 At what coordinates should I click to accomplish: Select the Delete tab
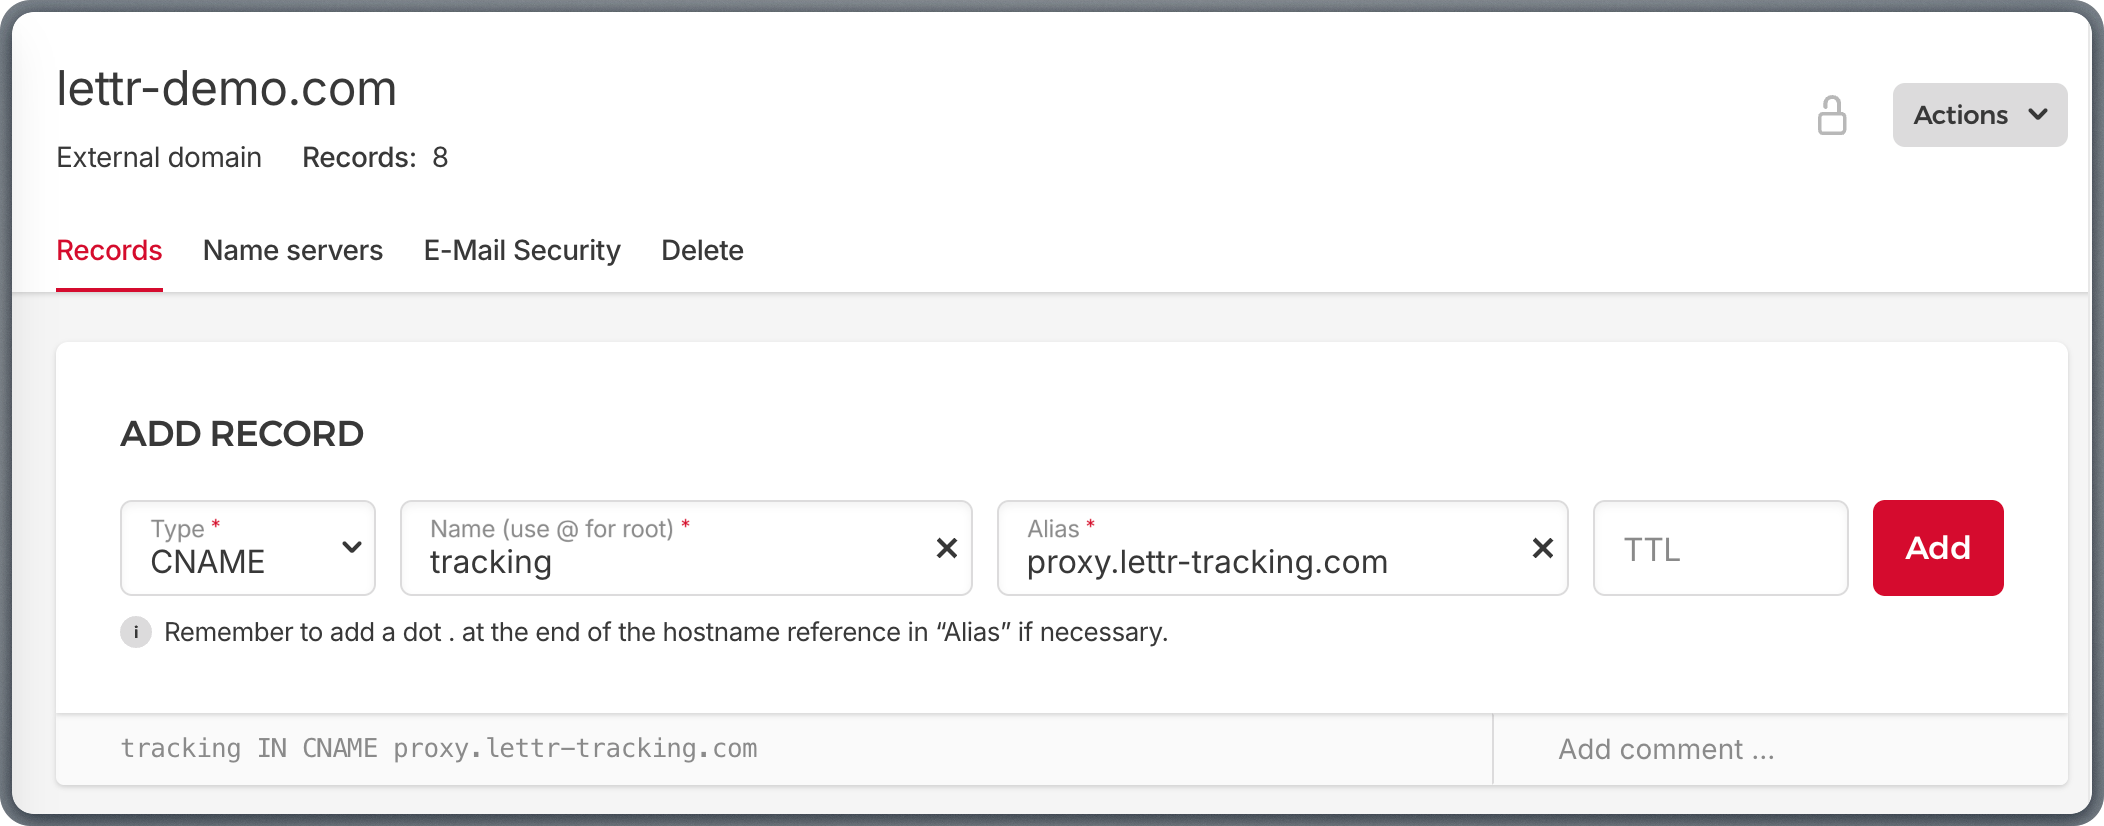[701, 251]
